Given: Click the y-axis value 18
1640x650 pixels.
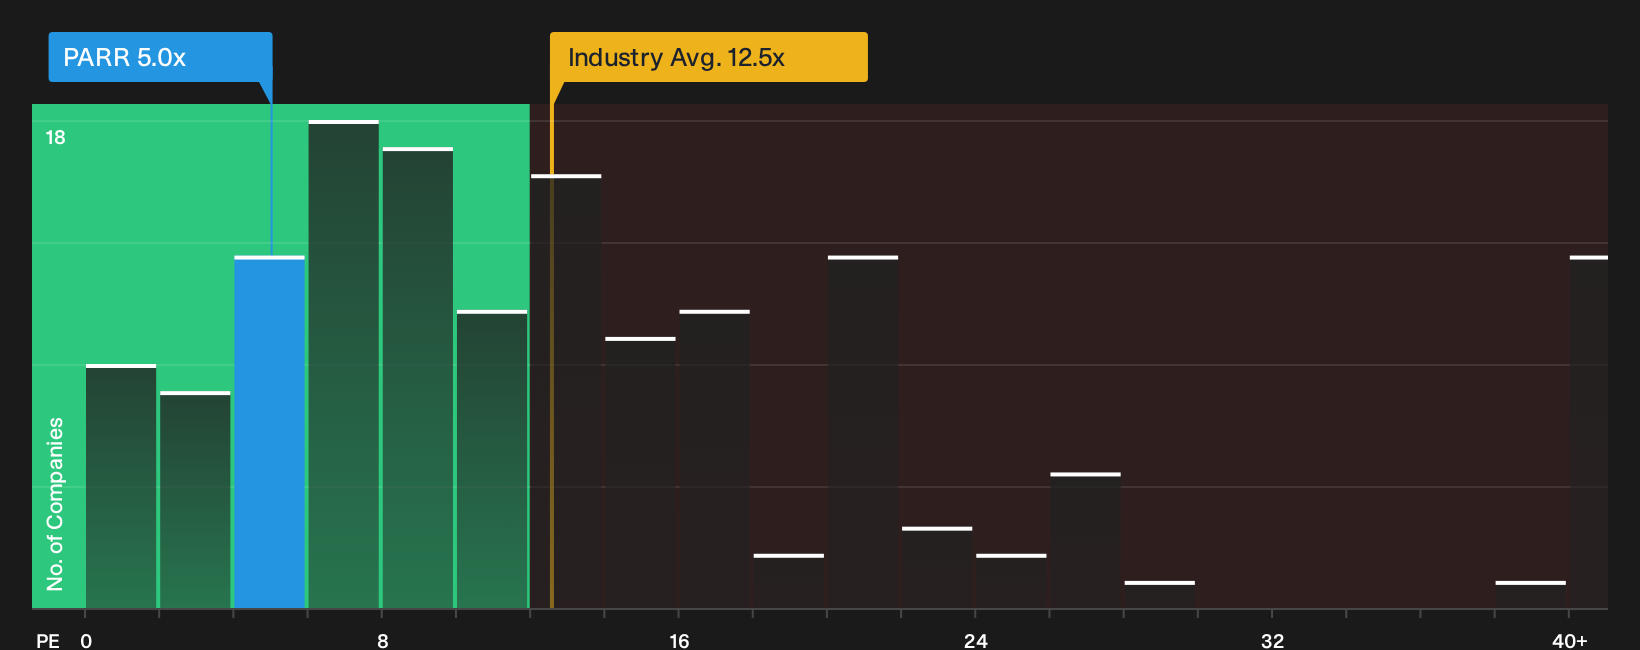Looking at the screenshot, I should click(x=55, y=137).
